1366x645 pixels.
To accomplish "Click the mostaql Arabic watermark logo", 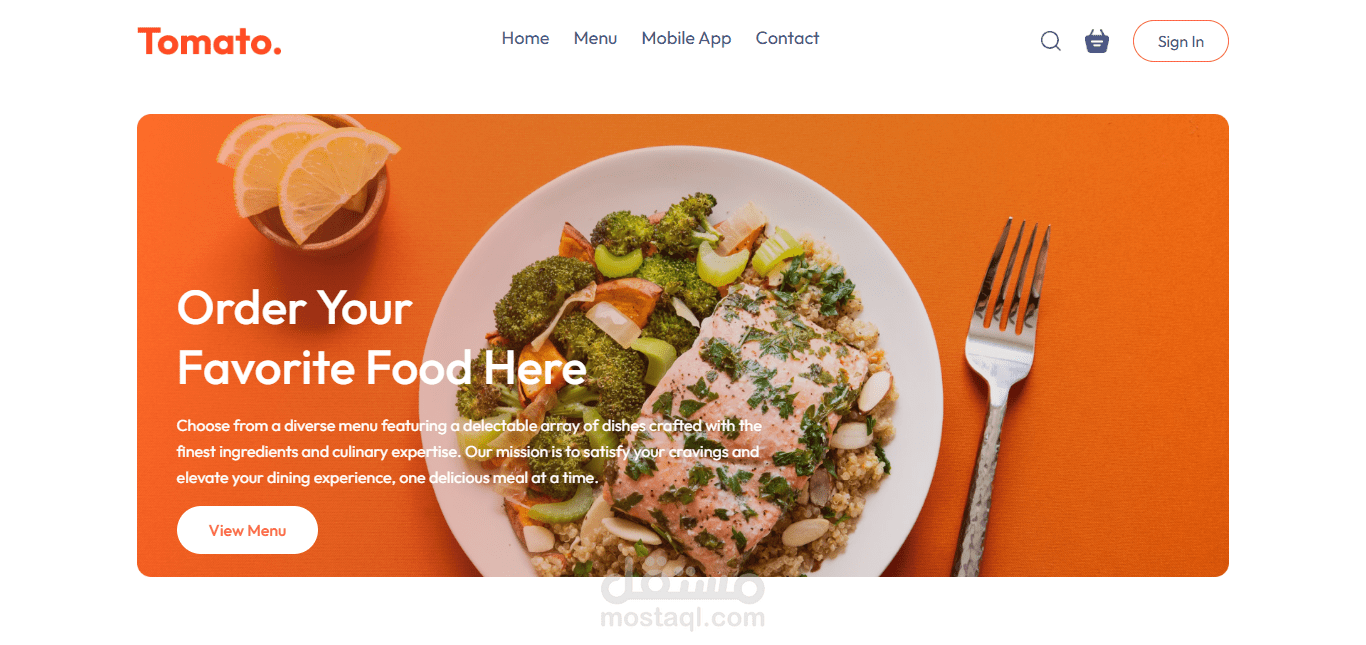I will pyautogui.click(x=682, y=585).
